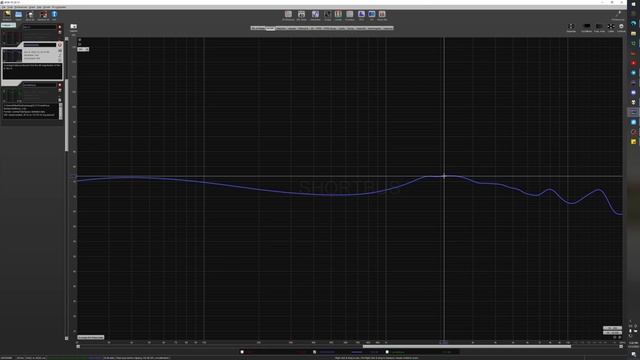Image resolution: width=640 pixels, height=360 pixels.
Task: Edit the first measurement name field
Action: pos(40,27)
